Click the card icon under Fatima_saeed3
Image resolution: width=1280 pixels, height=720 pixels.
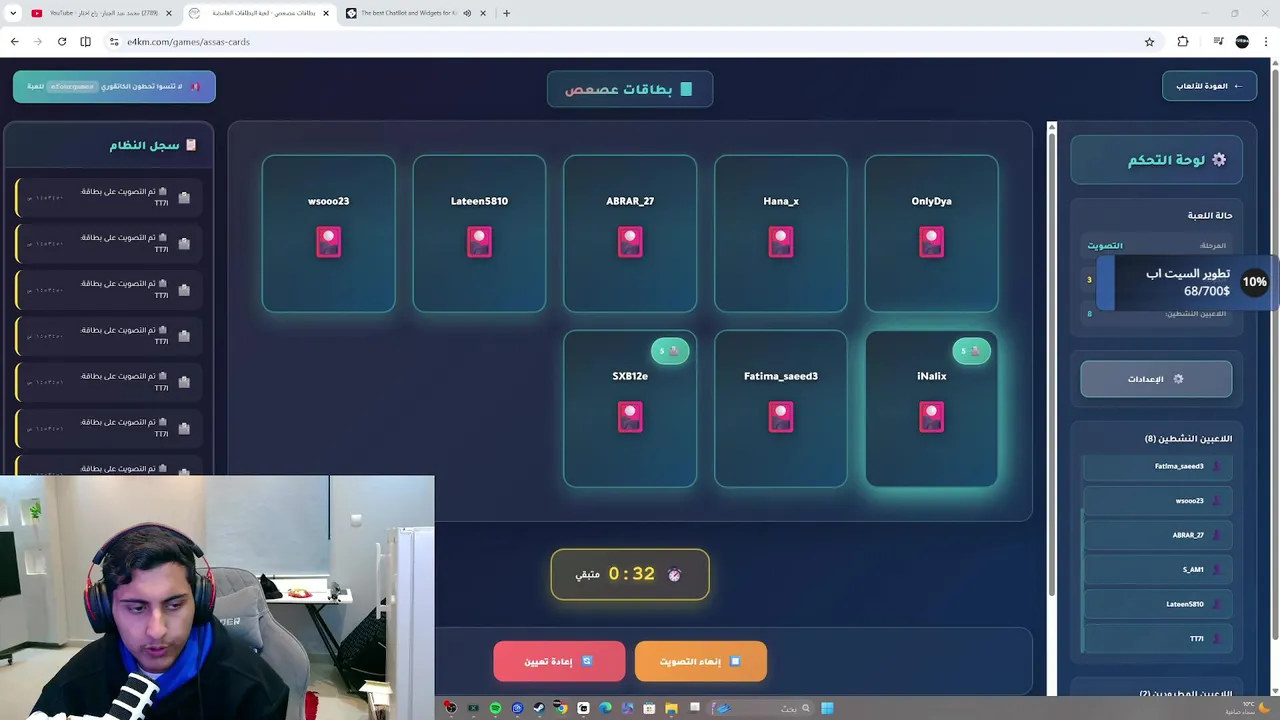pyautogui.click(x=781, y=417)
